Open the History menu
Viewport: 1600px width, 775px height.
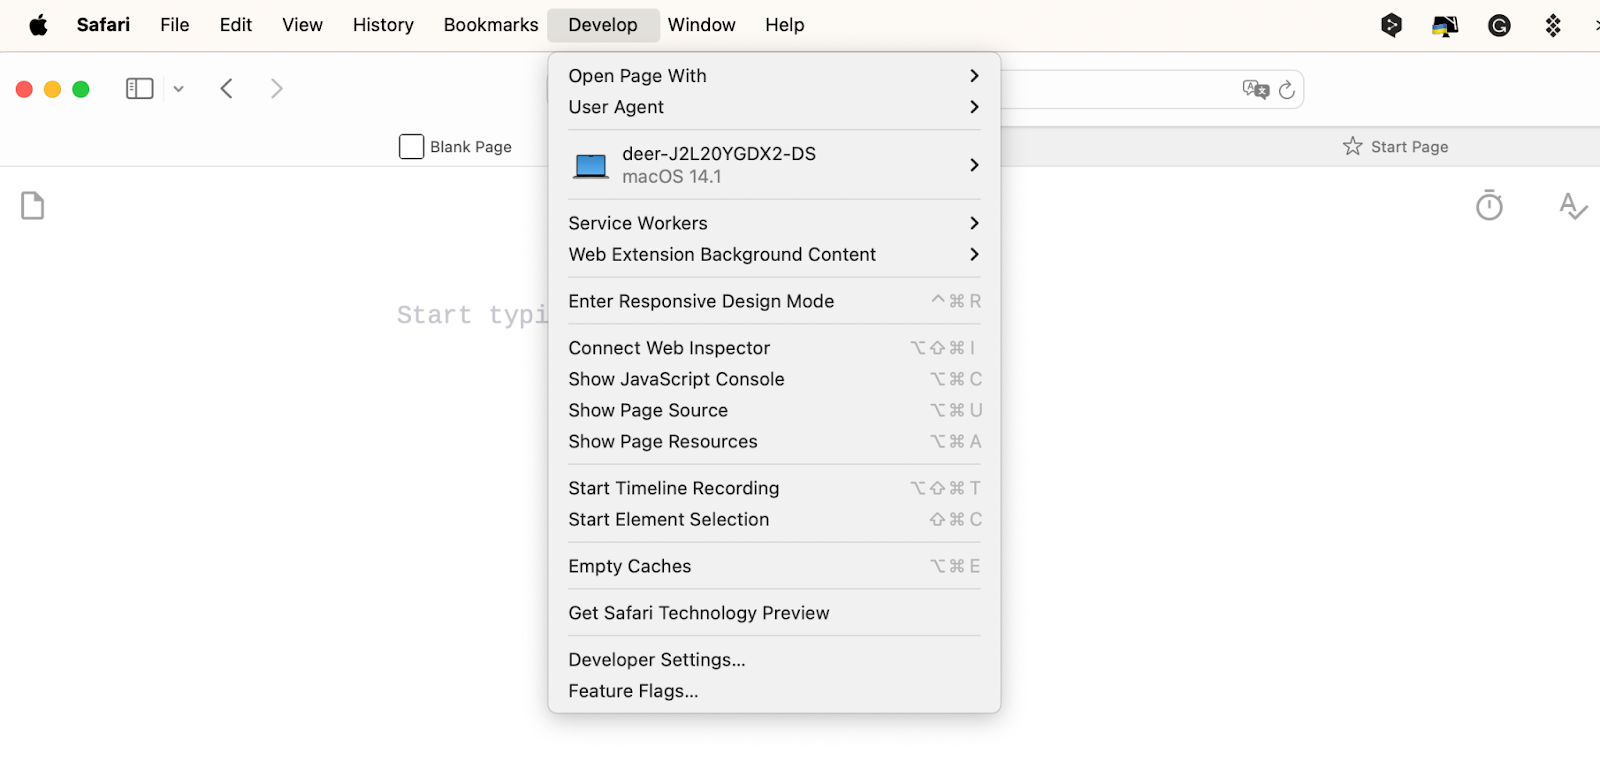383,25
